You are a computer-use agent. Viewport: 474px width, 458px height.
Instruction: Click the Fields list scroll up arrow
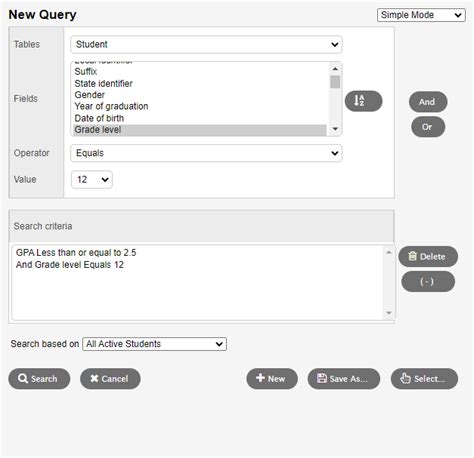pos(335,69)
